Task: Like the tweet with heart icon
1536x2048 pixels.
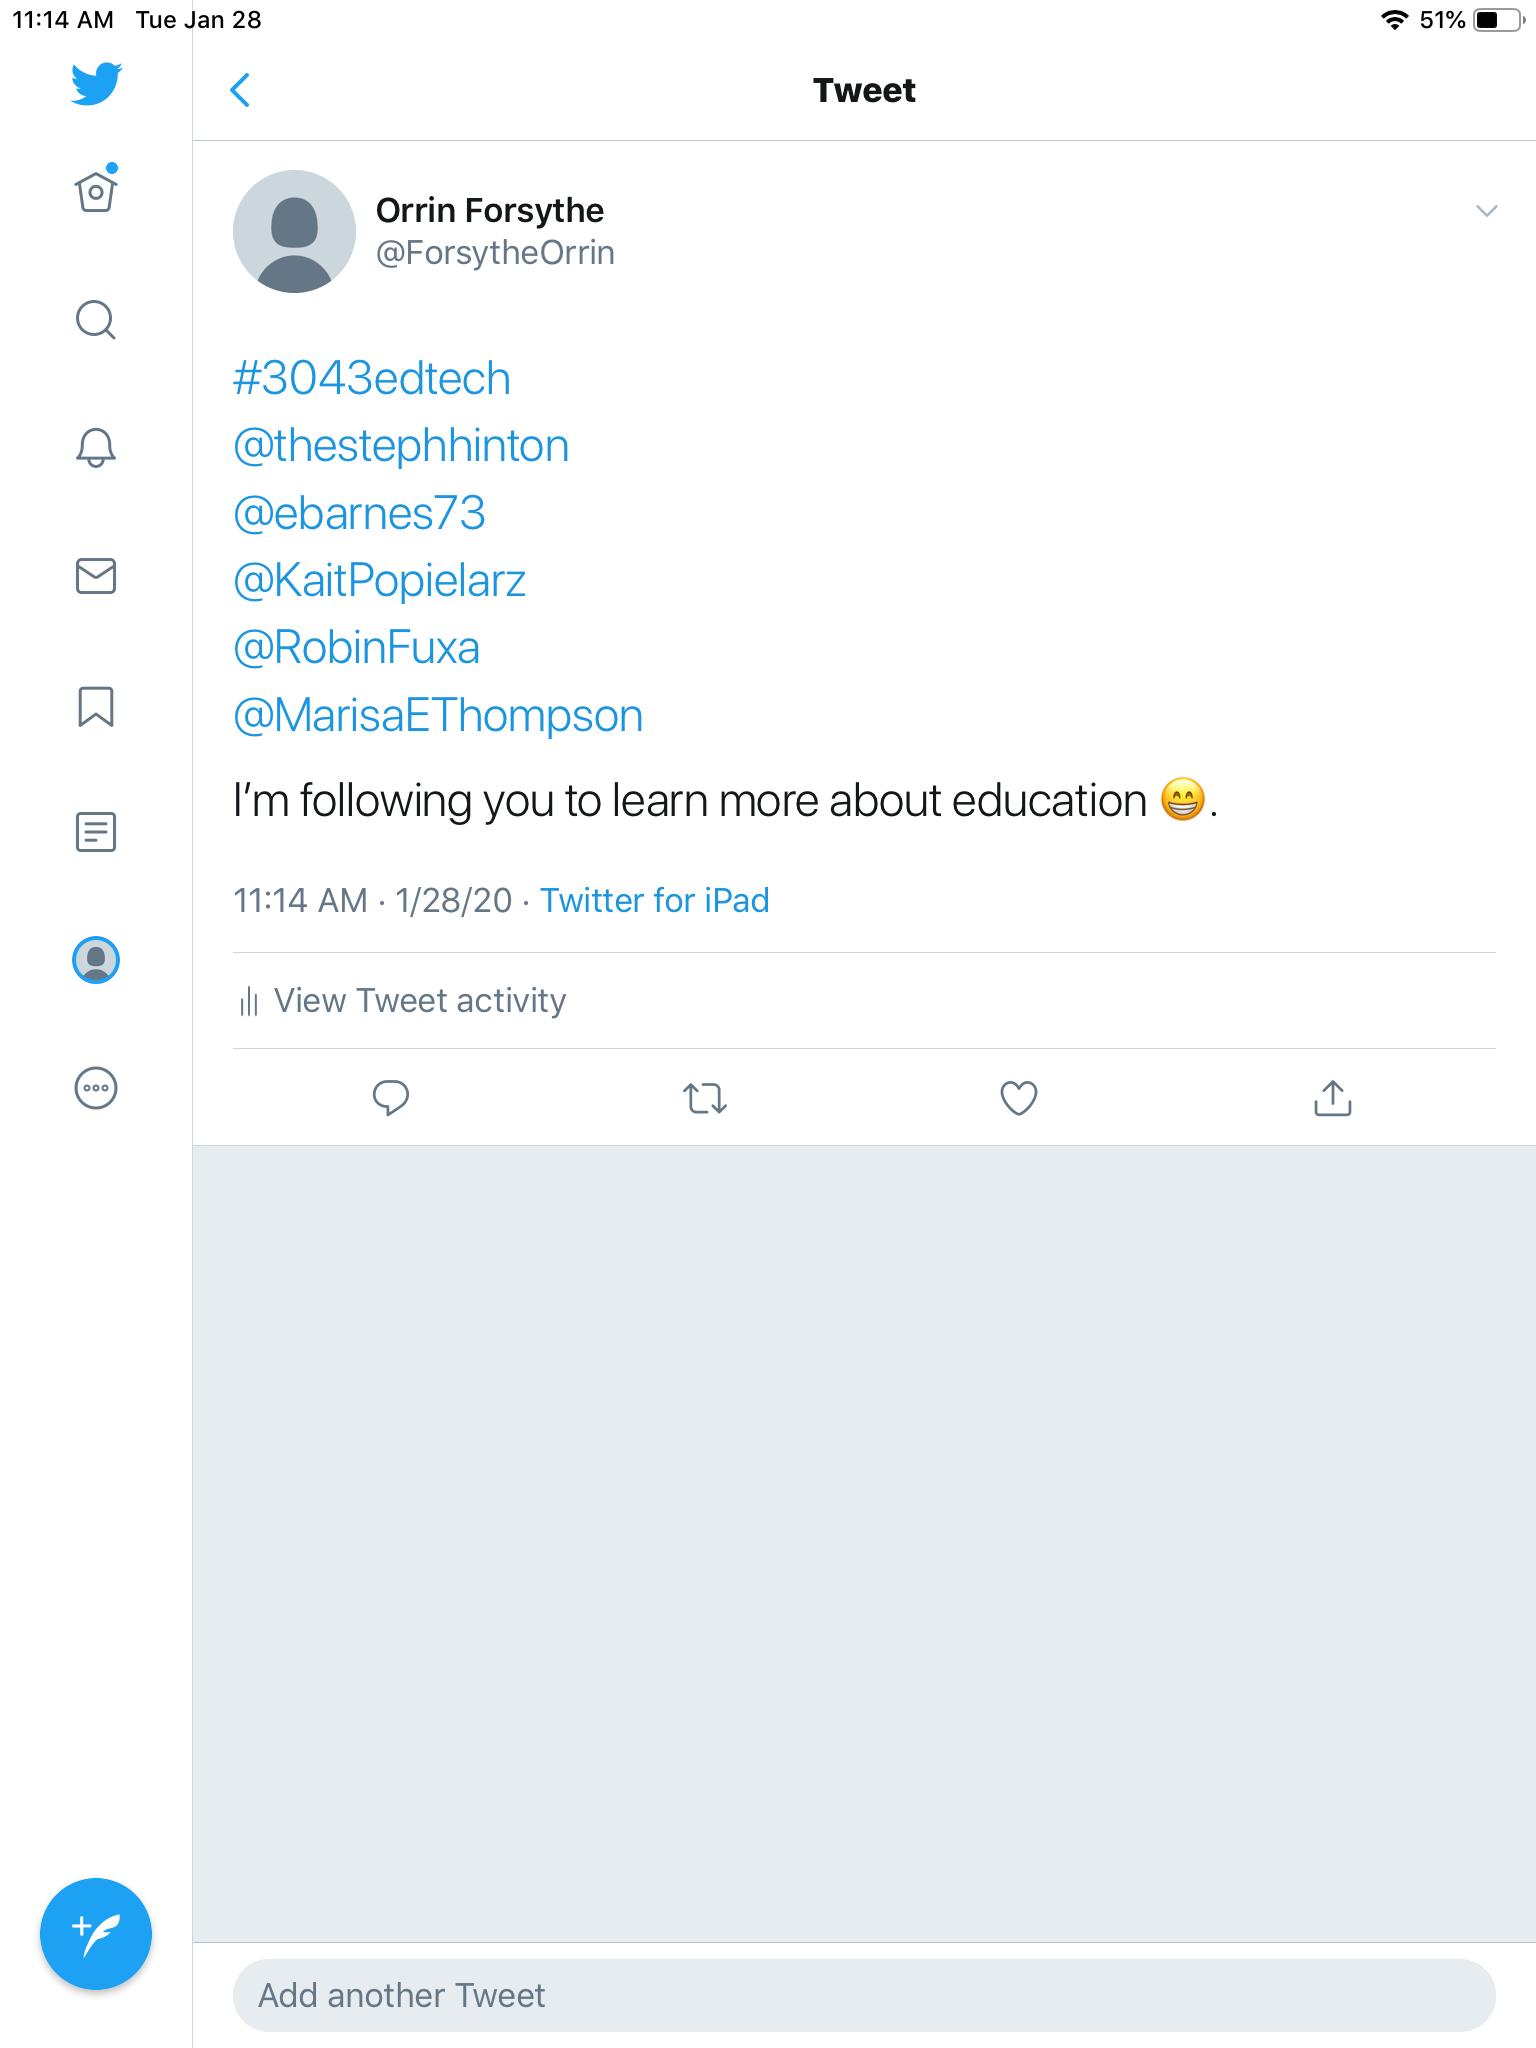Action: 1019,1098
